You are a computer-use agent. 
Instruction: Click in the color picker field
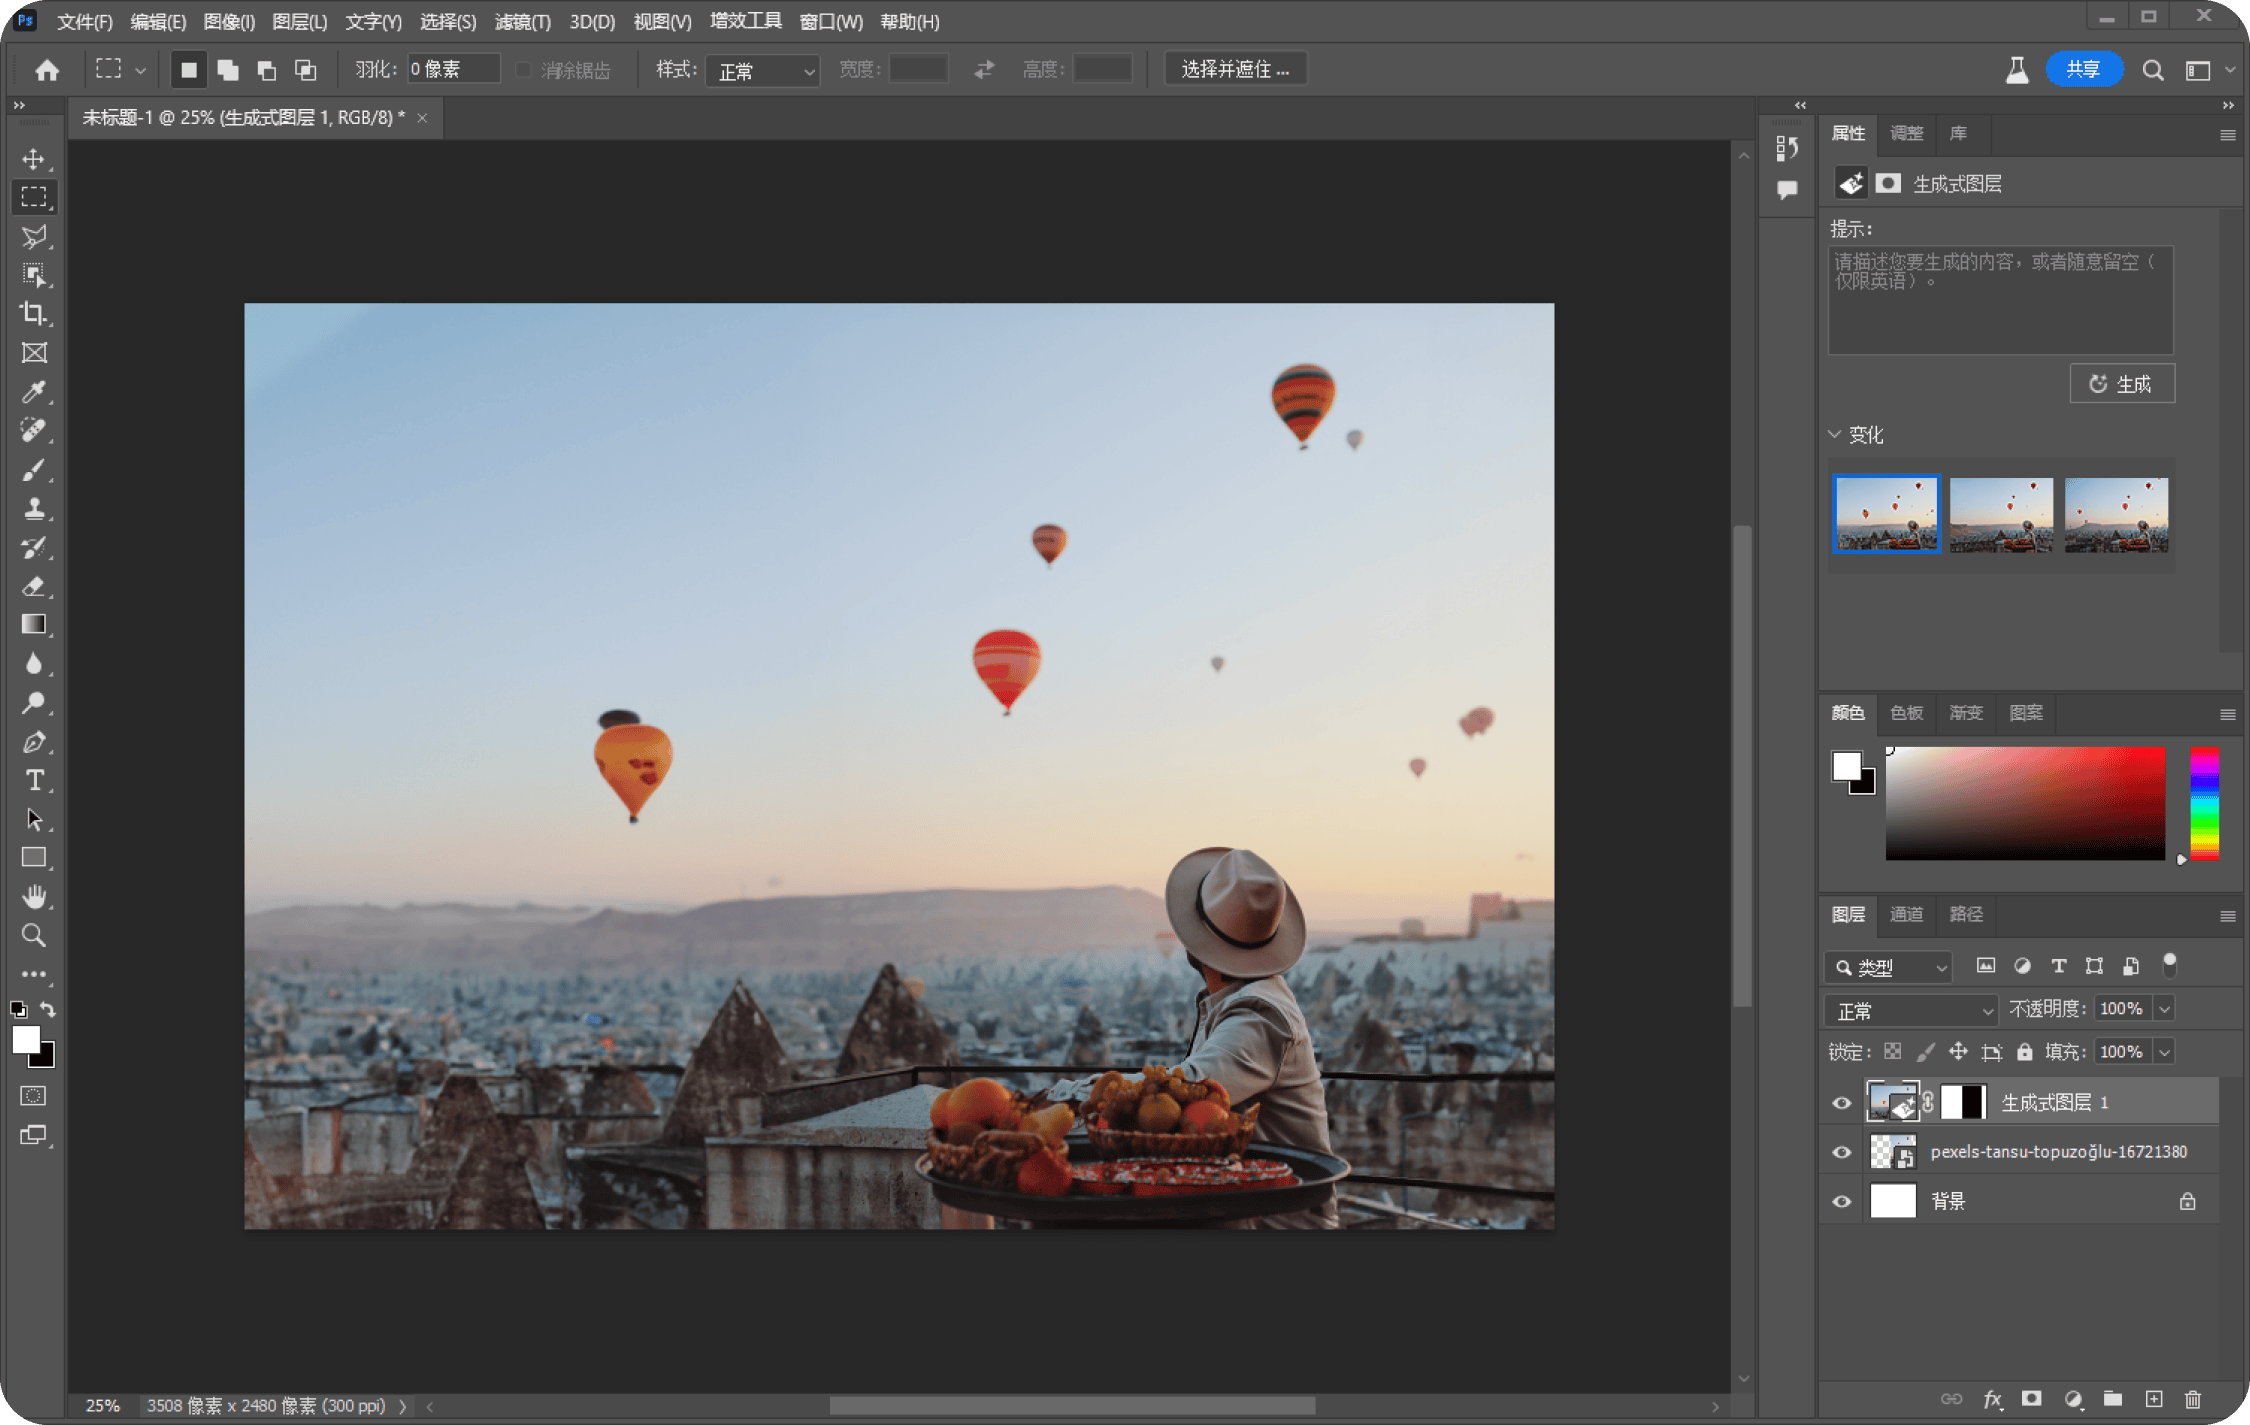[2025, 803]
